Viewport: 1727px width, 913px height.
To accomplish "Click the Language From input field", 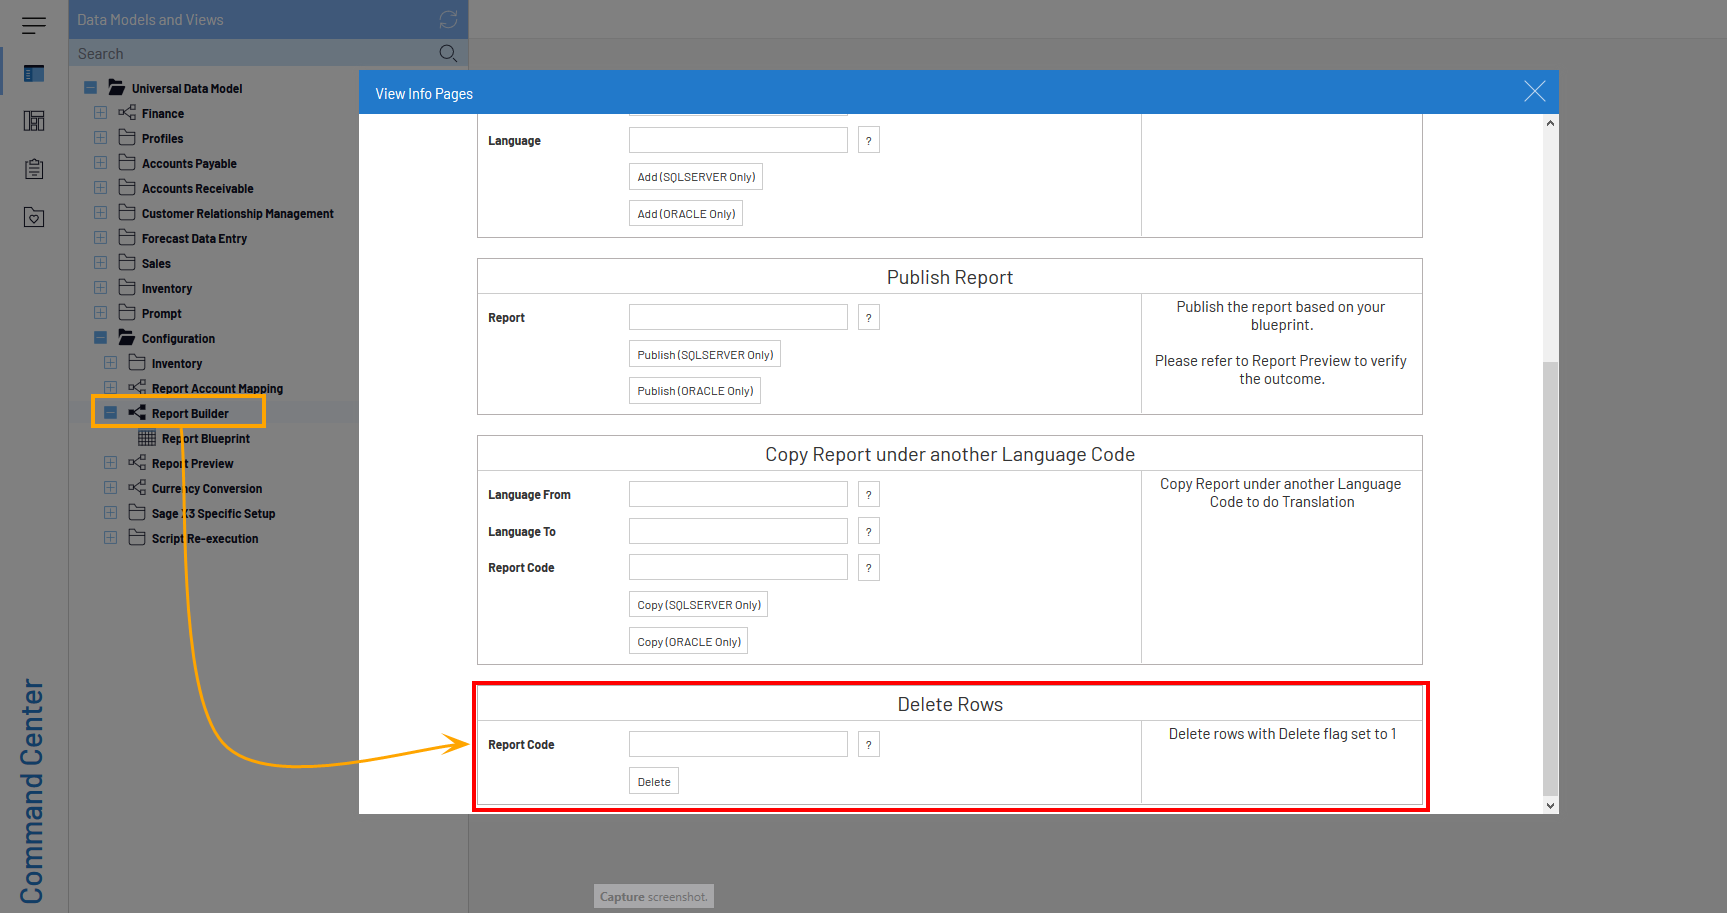I will pyautogui.click(x=738, y=495).
